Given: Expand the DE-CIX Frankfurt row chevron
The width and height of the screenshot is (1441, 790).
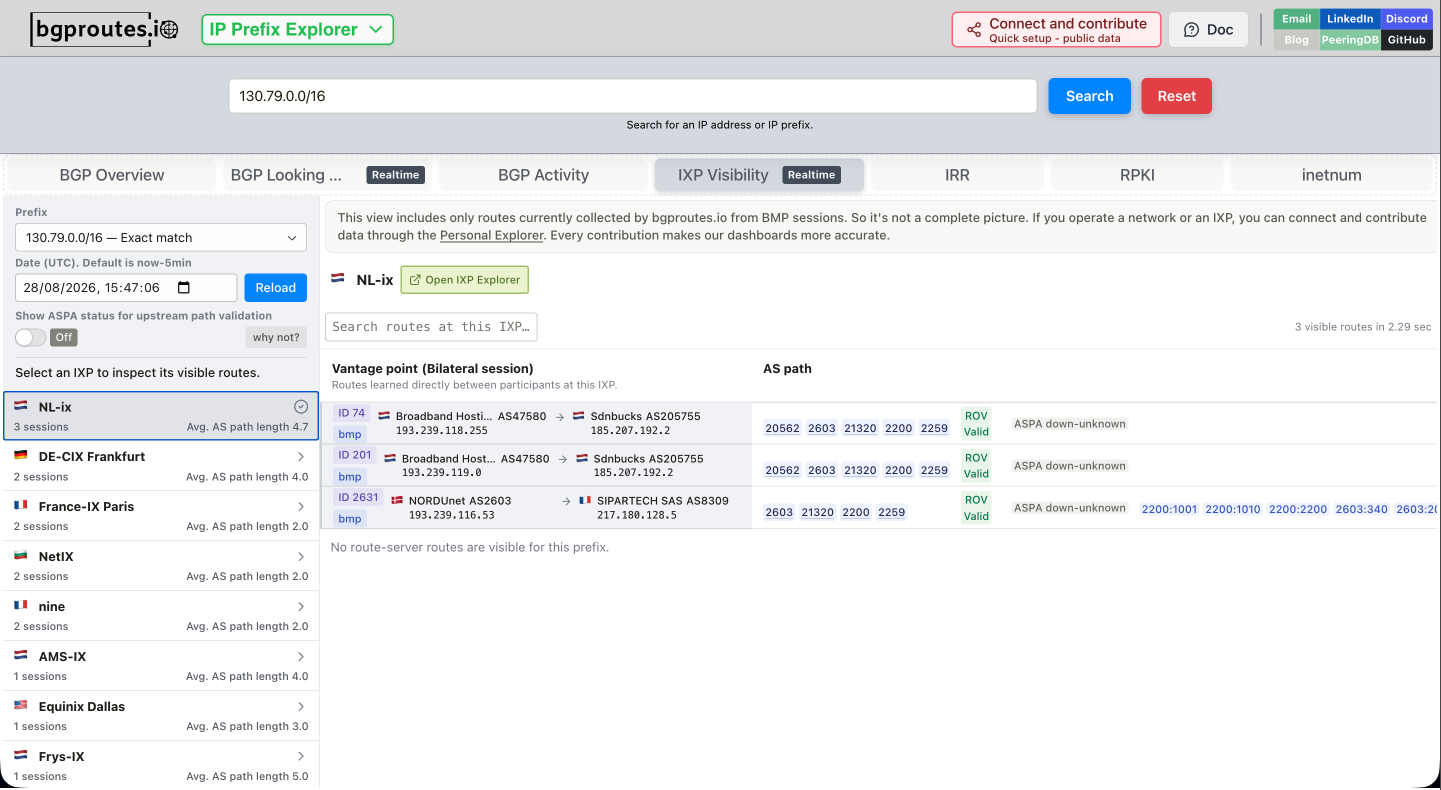Looking at the screenshot, I should [x=301, y=457].
